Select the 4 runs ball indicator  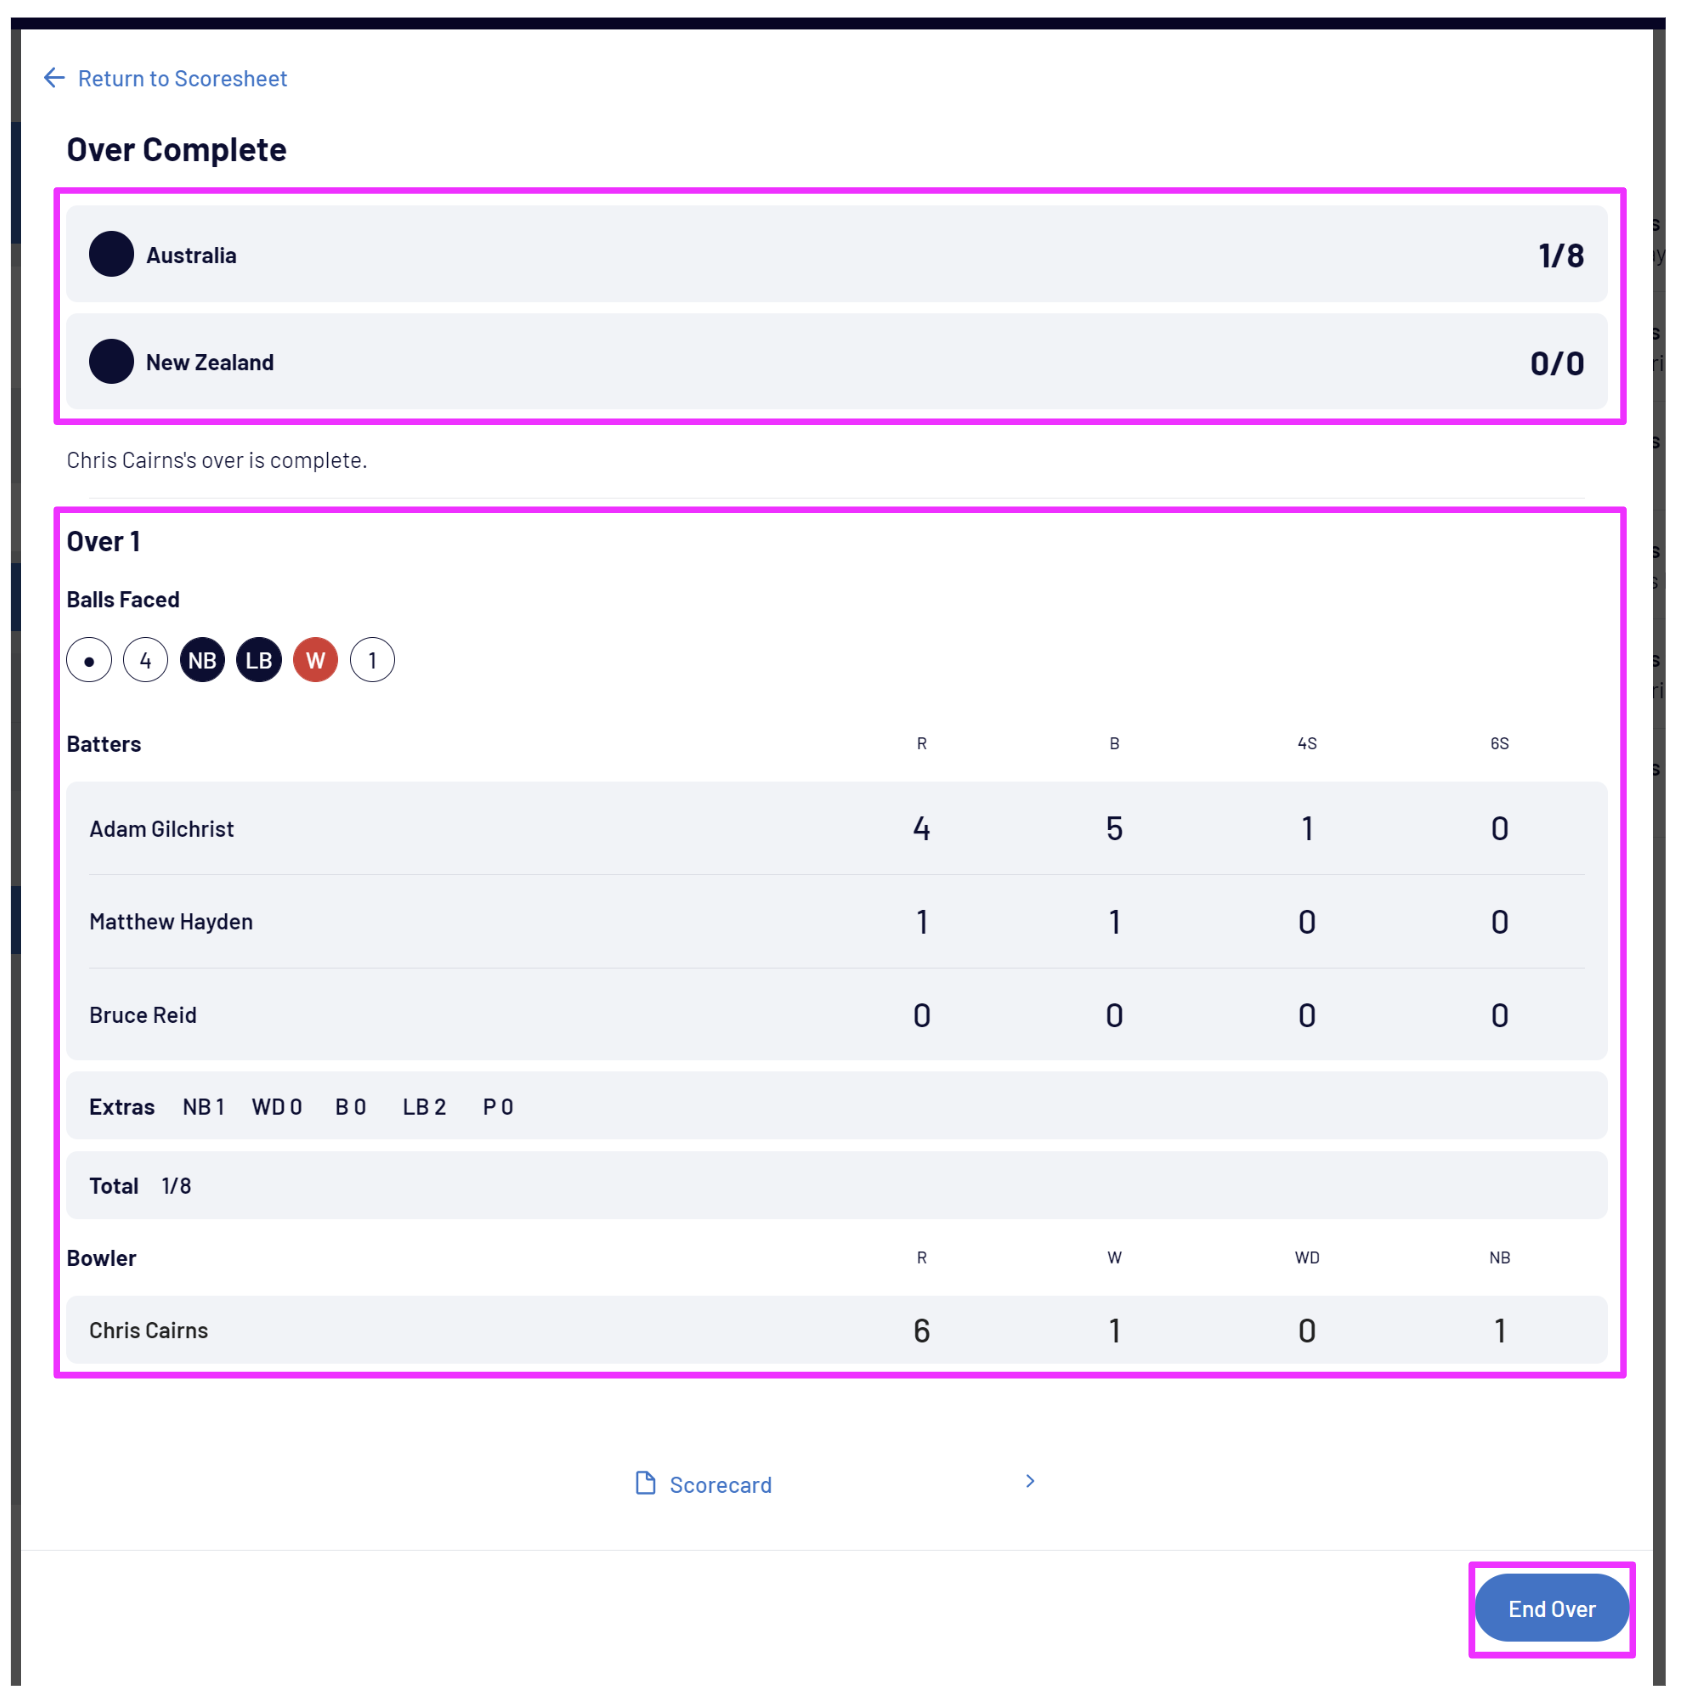(x=146, y=661)
